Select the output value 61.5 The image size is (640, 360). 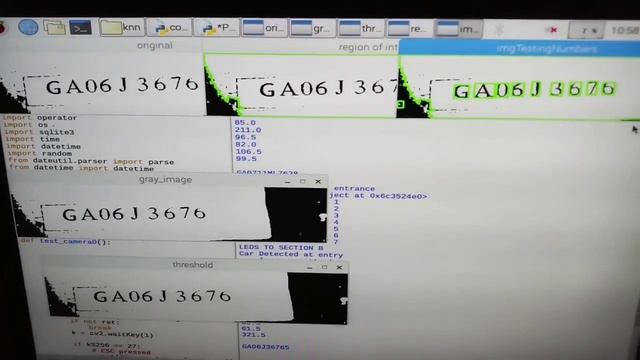coord(251,329)
